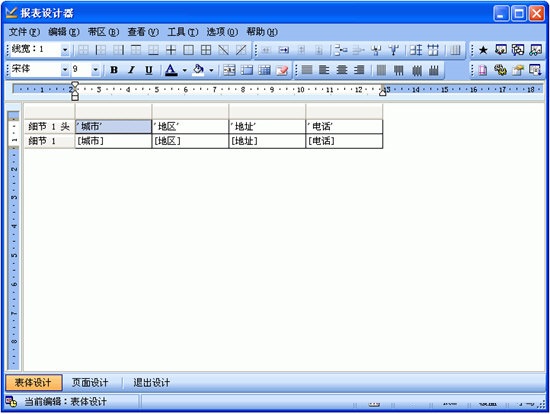Toggle italic formatting
Screen dimensions: 550x414
click(x=131, y=70)
